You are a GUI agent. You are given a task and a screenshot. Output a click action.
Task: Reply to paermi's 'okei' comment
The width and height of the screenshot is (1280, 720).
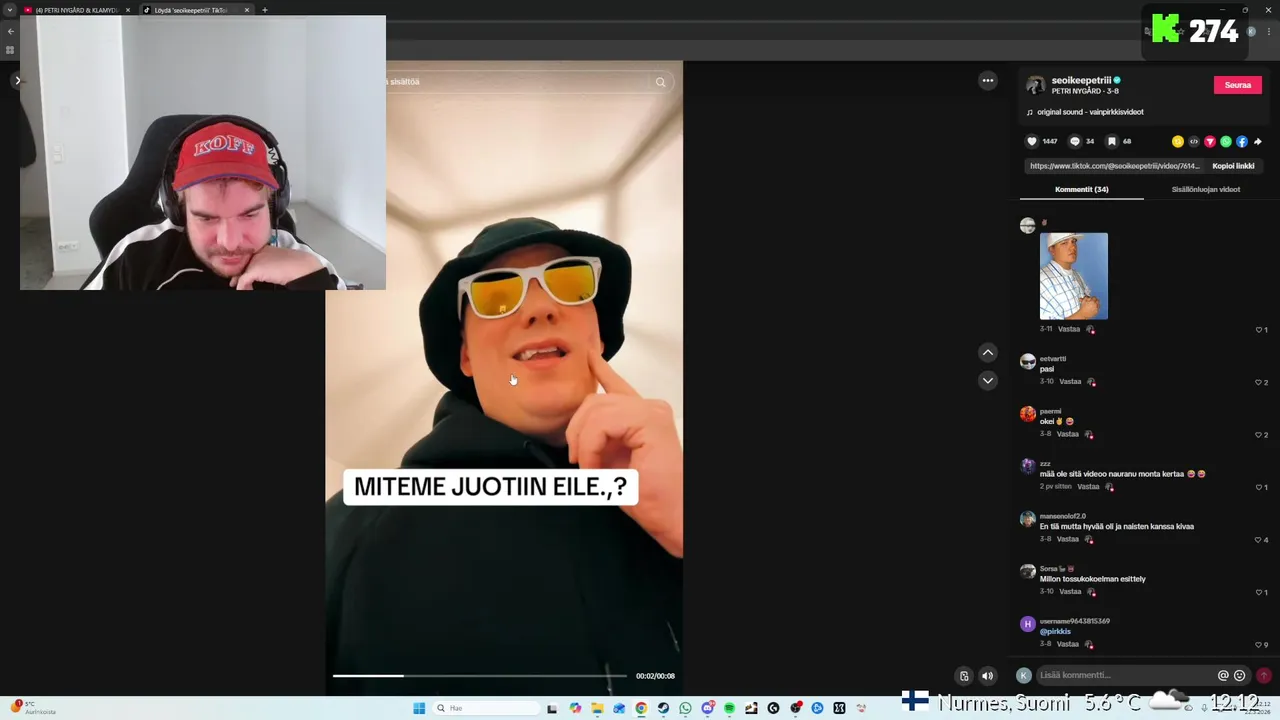point(1068,434)
